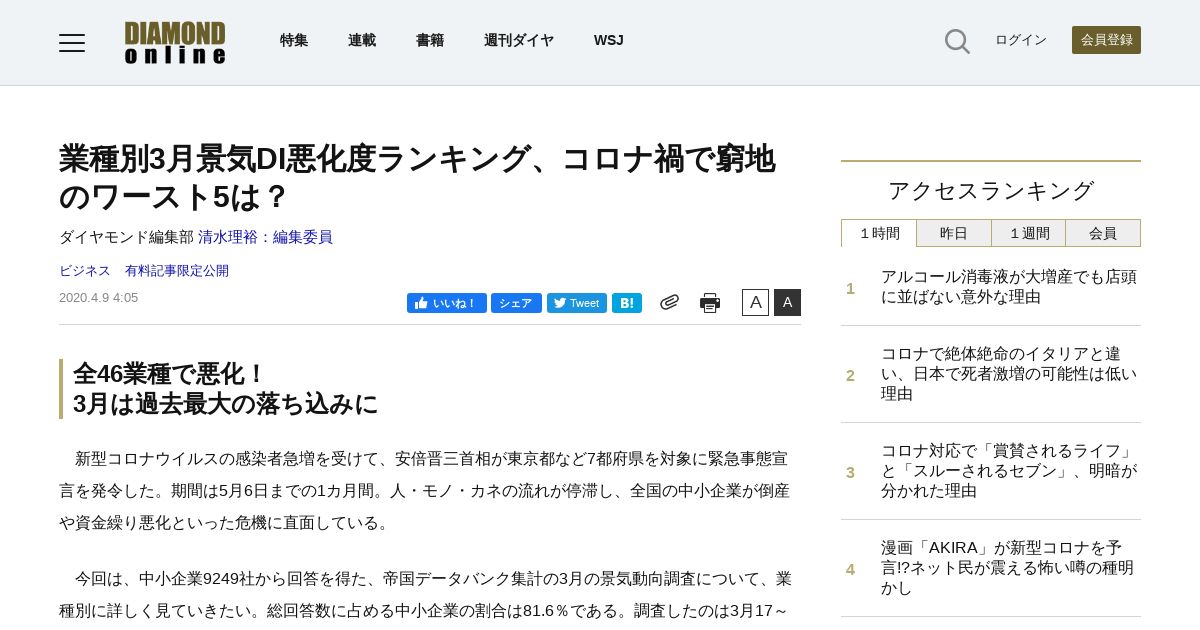
Task: Click the ログイン link
Action: pyautogui.click(x=1021, y=40)
